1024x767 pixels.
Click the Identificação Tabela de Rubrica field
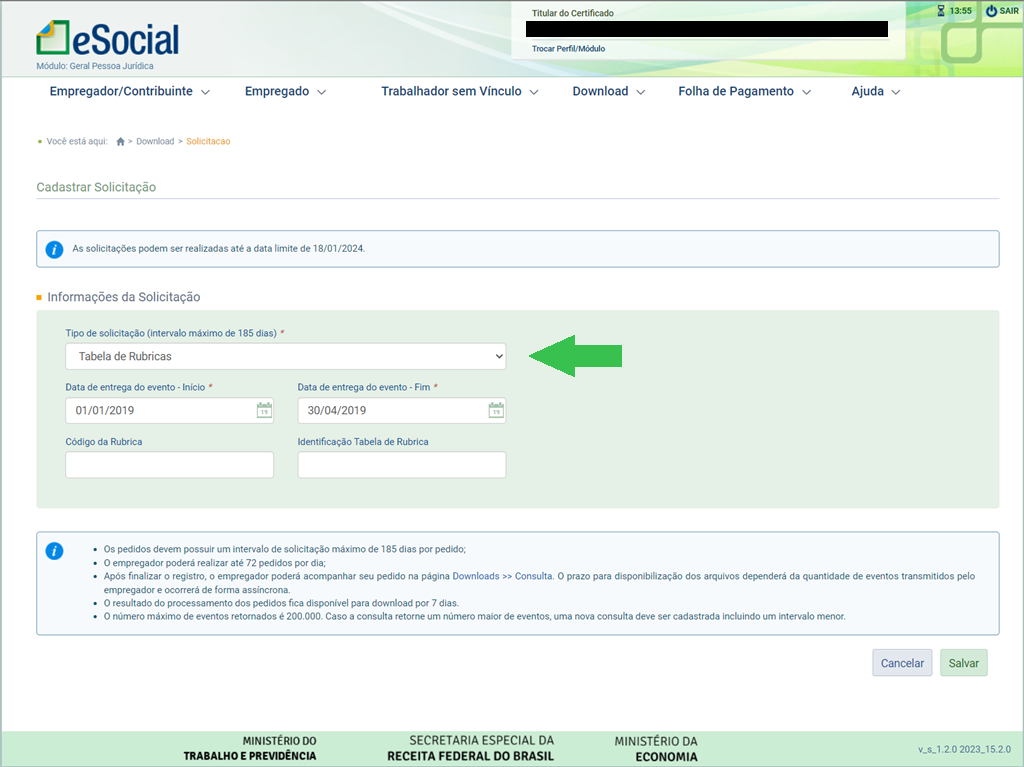point(401,465)
